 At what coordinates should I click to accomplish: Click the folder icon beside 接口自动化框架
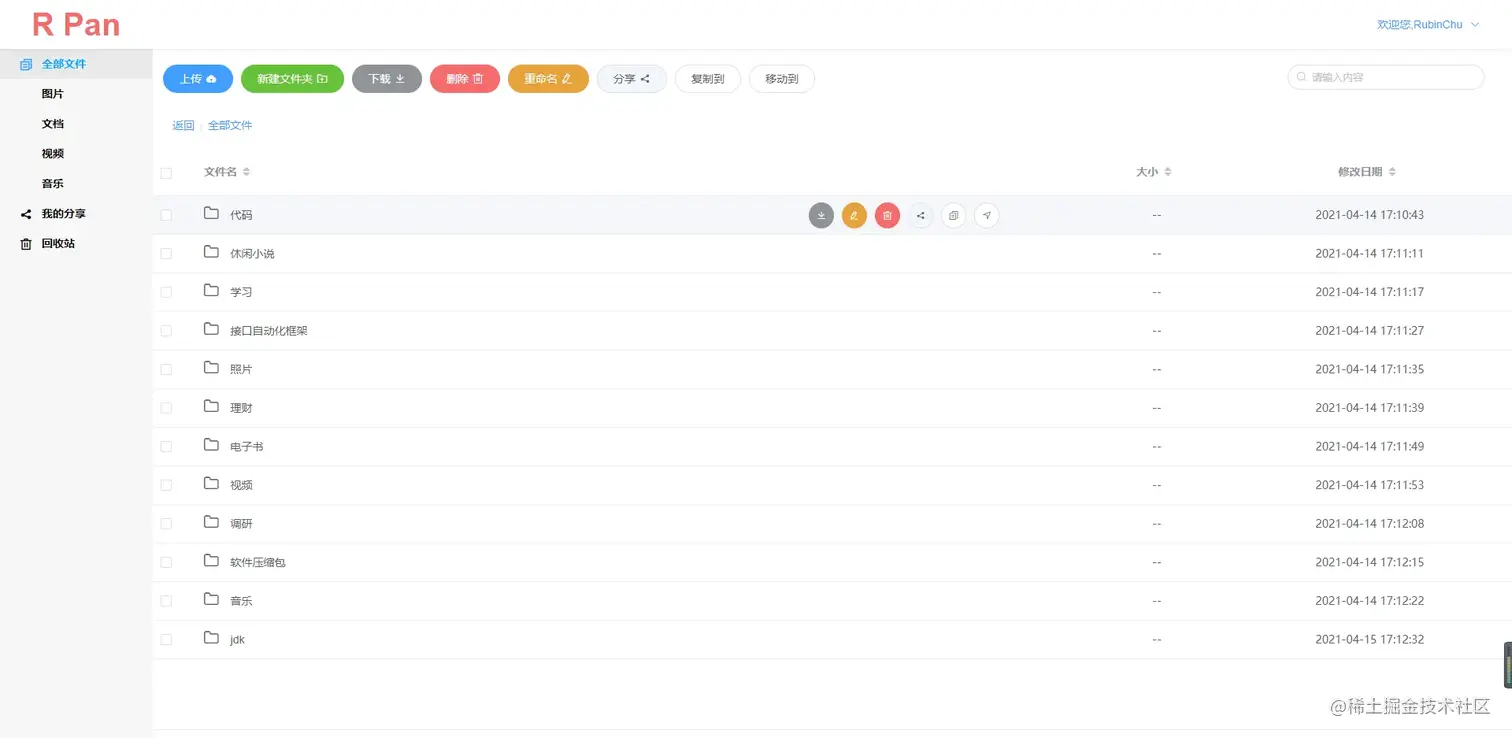(211, 329)
